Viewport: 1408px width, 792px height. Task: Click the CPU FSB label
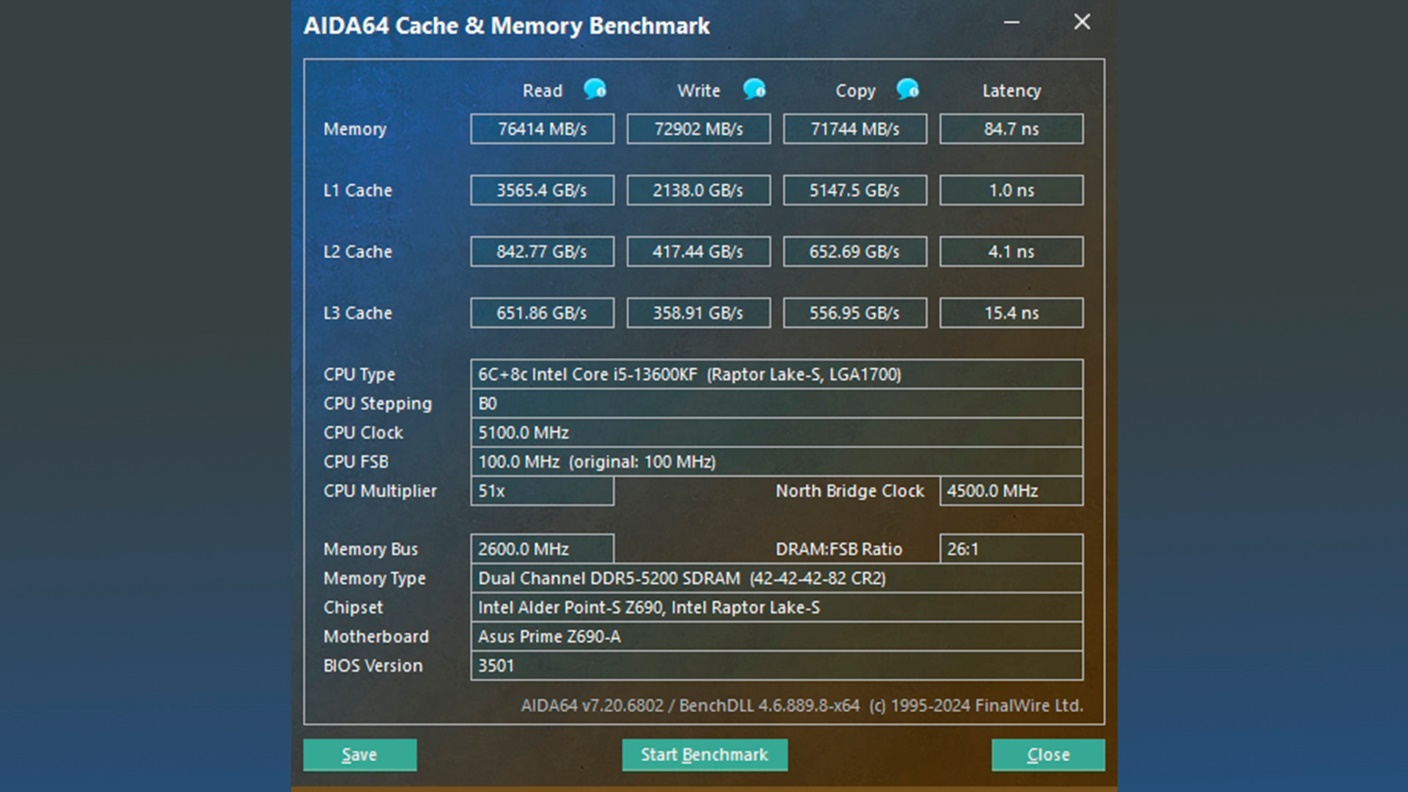pos(356,461)
